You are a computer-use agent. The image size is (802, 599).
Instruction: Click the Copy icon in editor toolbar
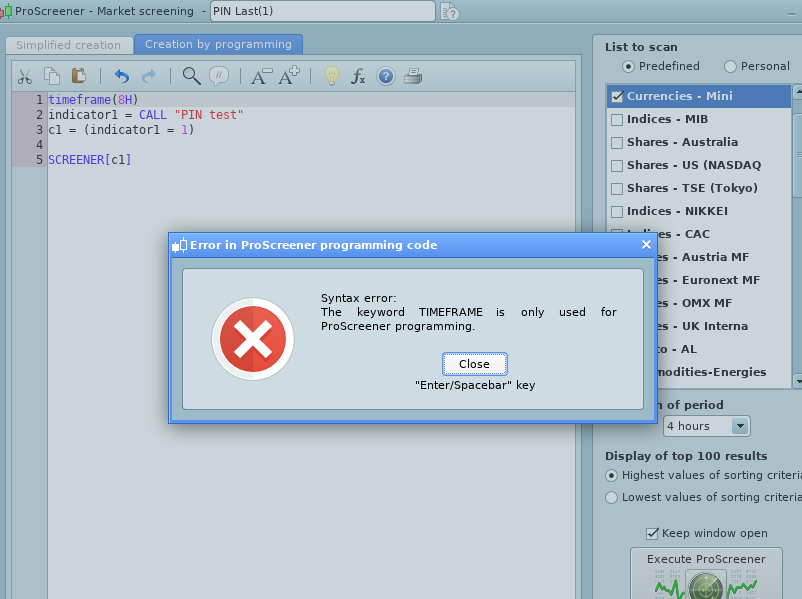[x=52, y=76]
